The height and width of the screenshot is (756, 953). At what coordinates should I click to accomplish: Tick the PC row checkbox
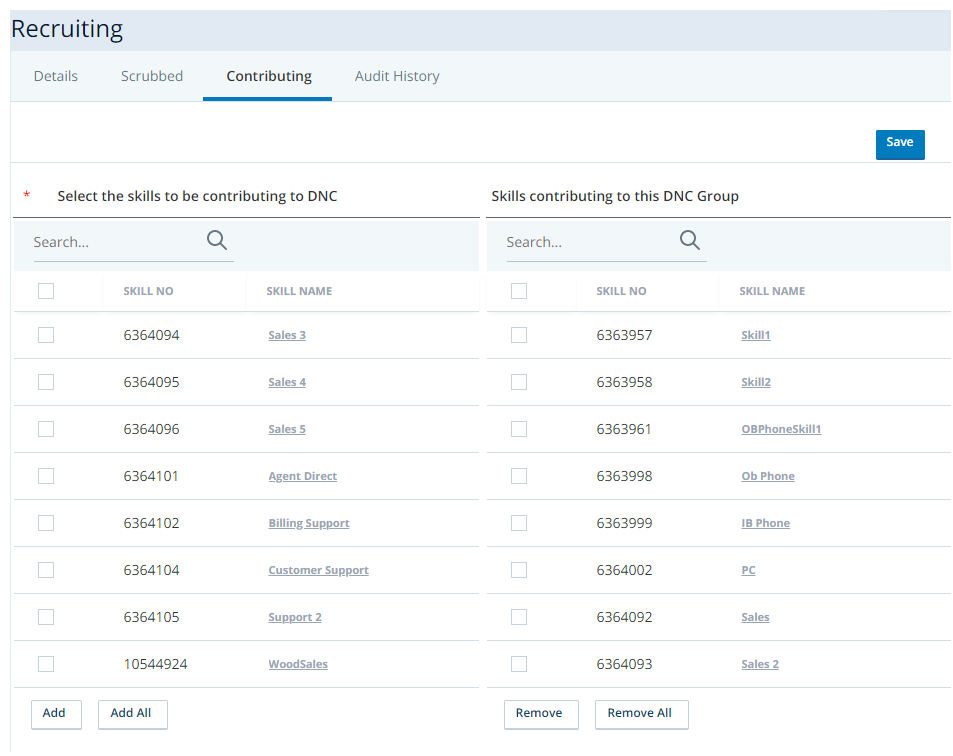coord(519,570)
